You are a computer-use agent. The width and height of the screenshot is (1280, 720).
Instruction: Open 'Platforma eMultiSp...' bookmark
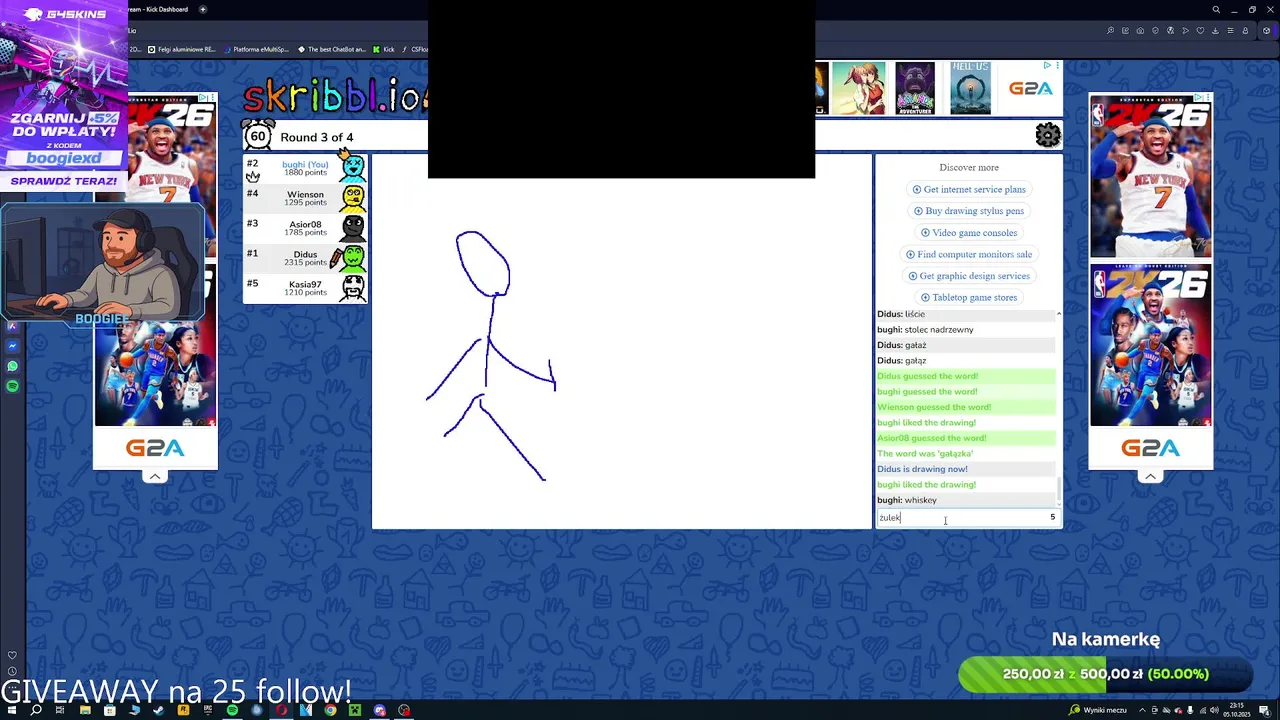tap(257, 49)
